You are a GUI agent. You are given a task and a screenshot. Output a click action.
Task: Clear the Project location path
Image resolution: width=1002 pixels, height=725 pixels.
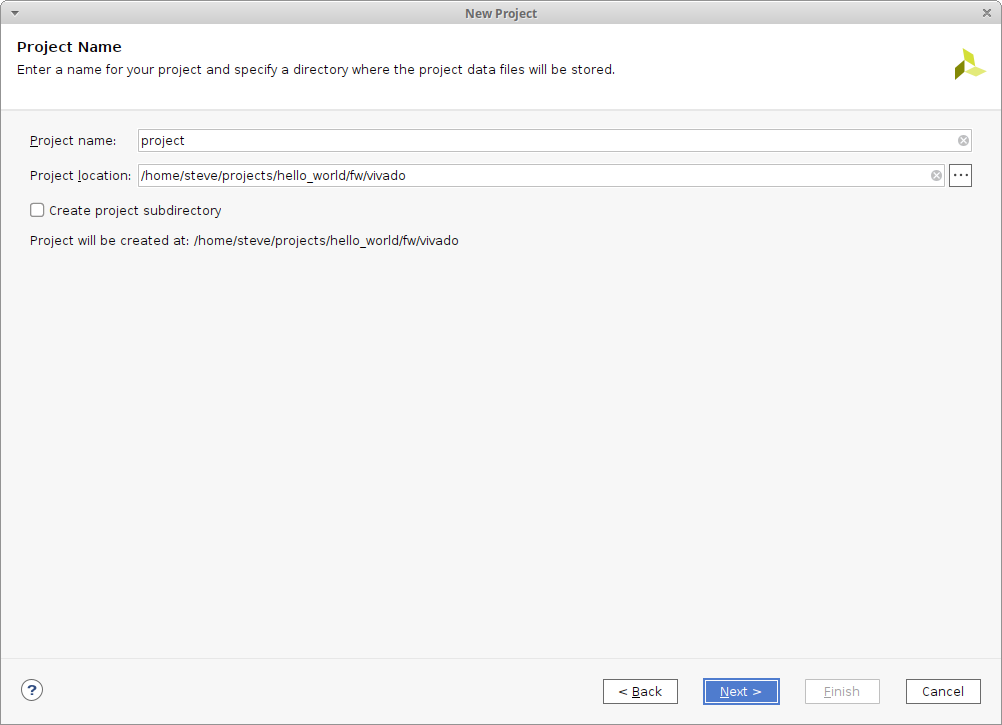[x=936, y=176]
